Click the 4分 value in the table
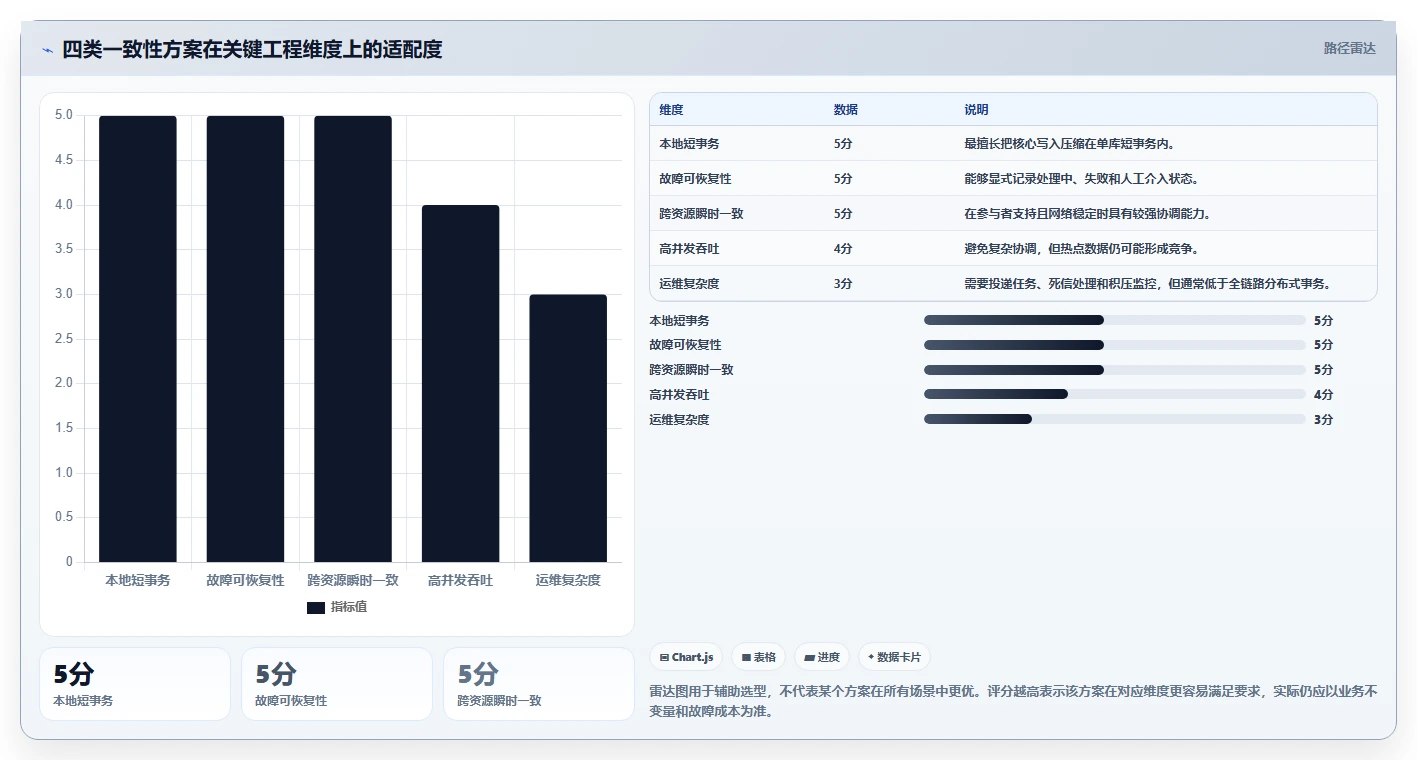Screen dimensions: 1417x760 [843, 249]
